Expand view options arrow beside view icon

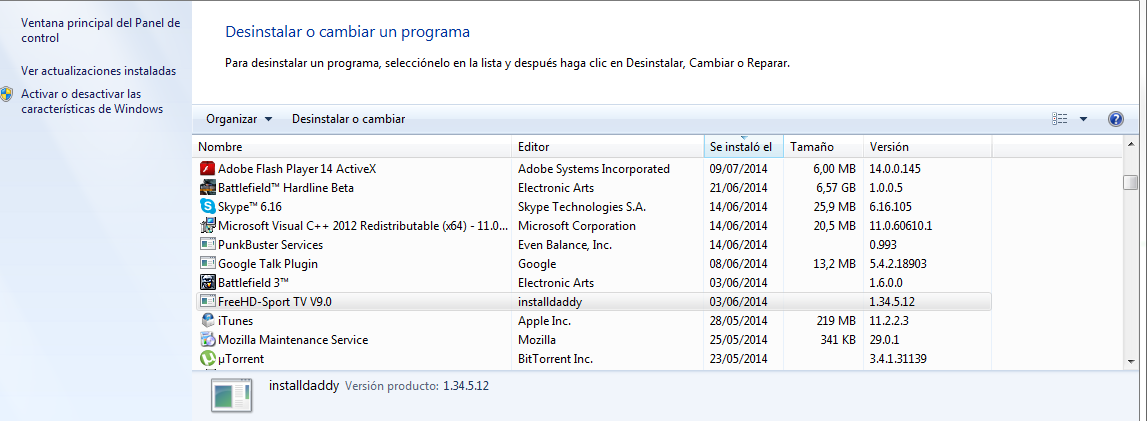point(1083,119)
